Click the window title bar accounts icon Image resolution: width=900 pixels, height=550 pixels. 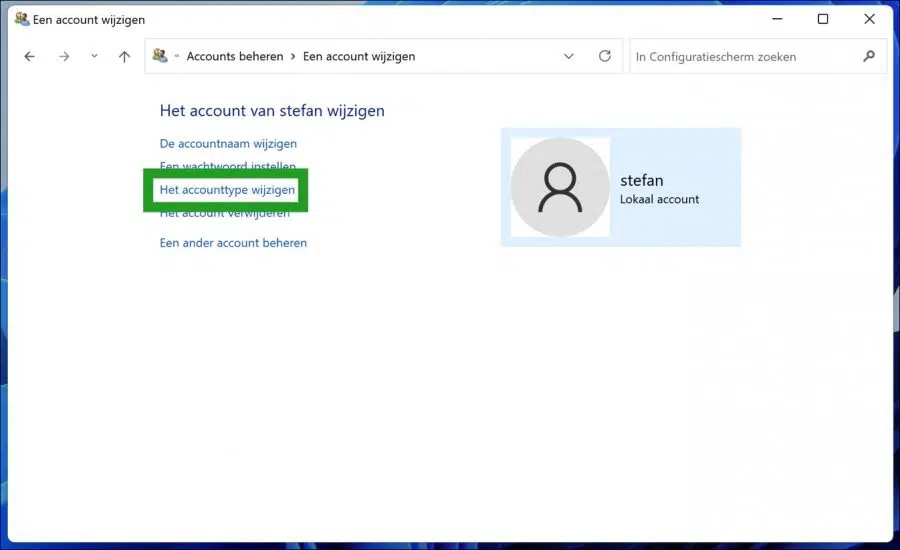(x=22, y=19)
